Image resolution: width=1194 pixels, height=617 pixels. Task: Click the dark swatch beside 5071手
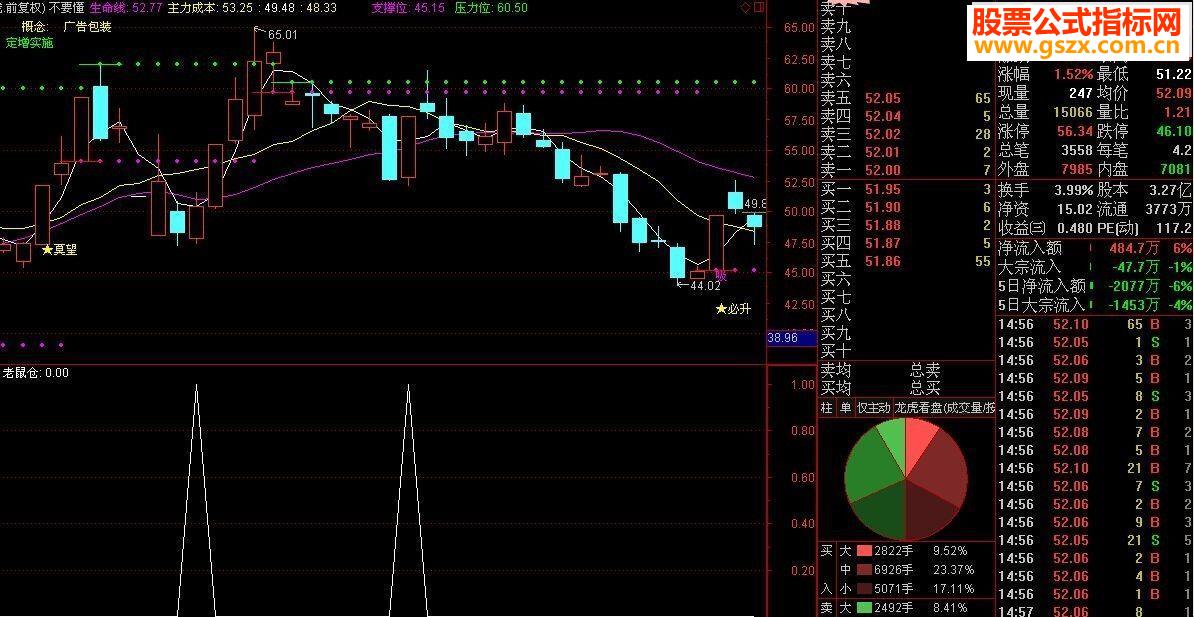pyautogui.click(x=864, y=589)
